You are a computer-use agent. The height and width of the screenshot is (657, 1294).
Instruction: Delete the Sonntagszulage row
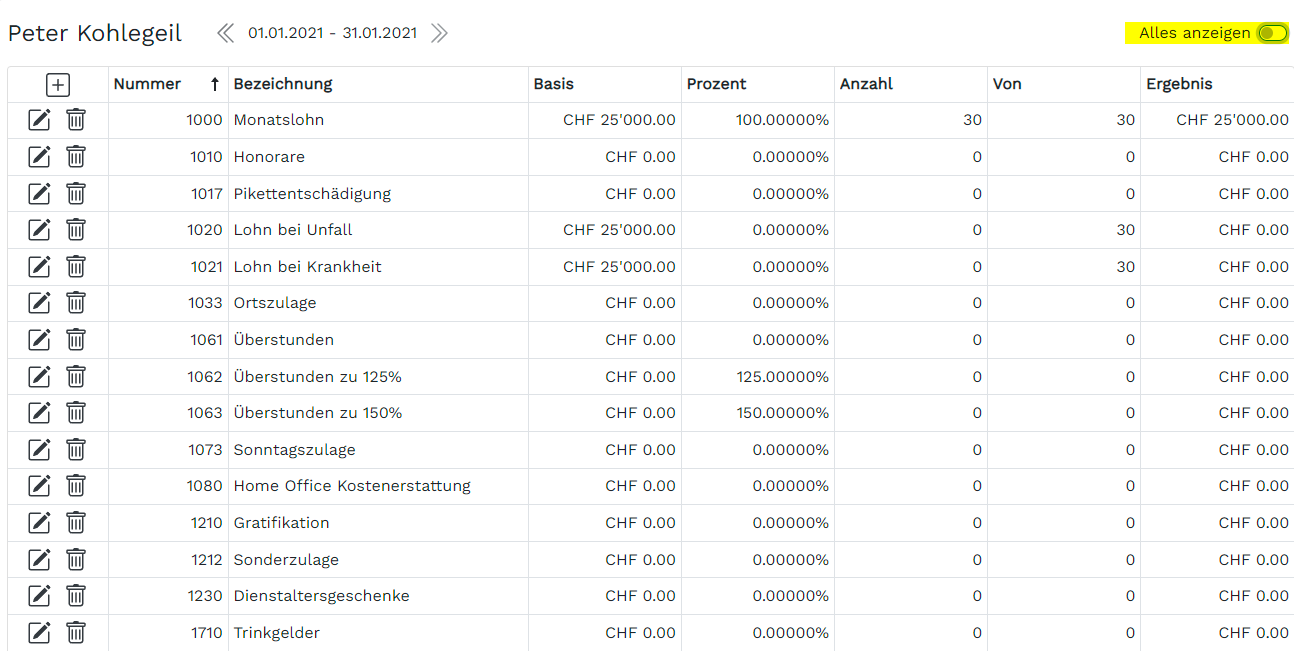click(x=76, y=450)
